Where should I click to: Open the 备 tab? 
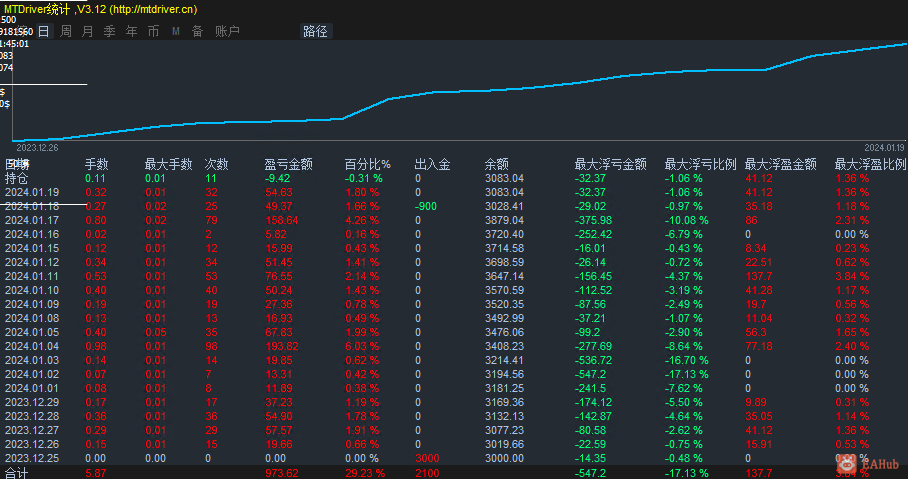[x=197, y=31]
